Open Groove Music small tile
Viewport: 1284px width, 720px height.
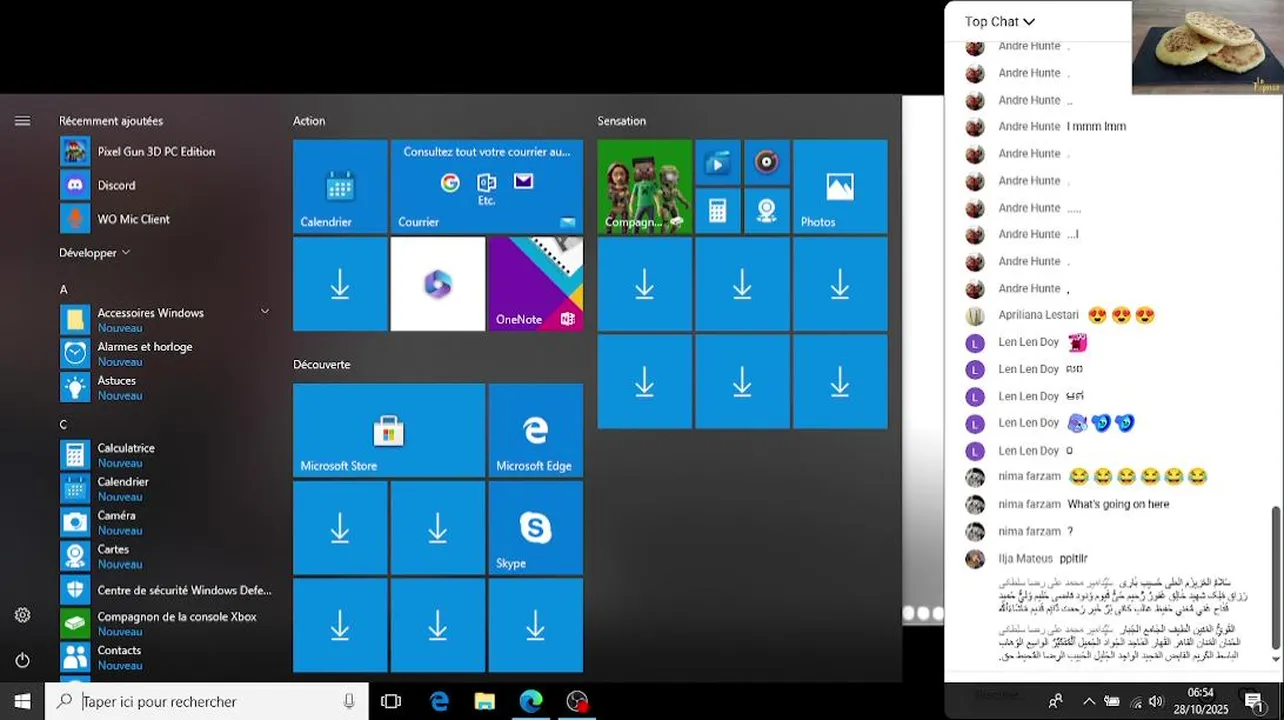(x=766, y=162)
